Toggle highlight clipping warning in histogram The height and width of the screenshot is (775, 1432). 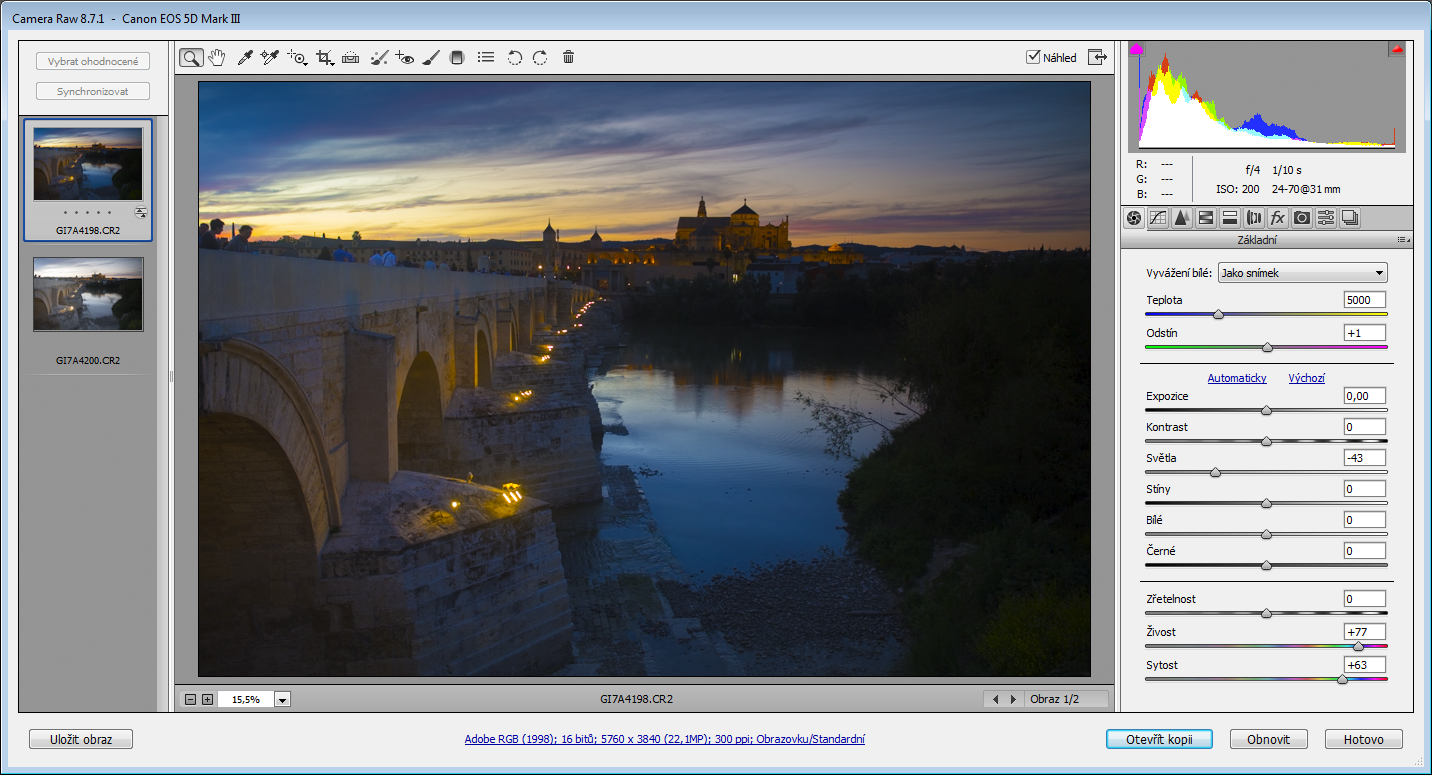1397,49
